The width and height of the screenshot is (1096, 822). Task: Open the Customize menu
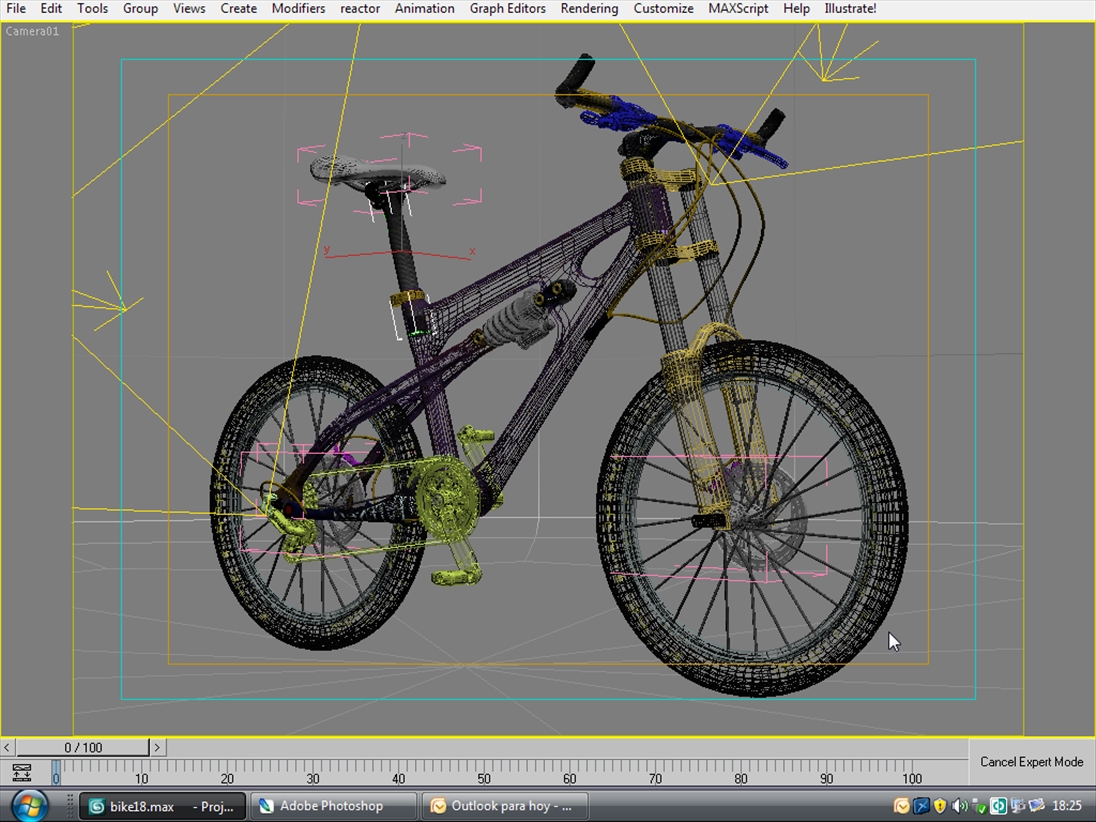click(x=663, y=8)
